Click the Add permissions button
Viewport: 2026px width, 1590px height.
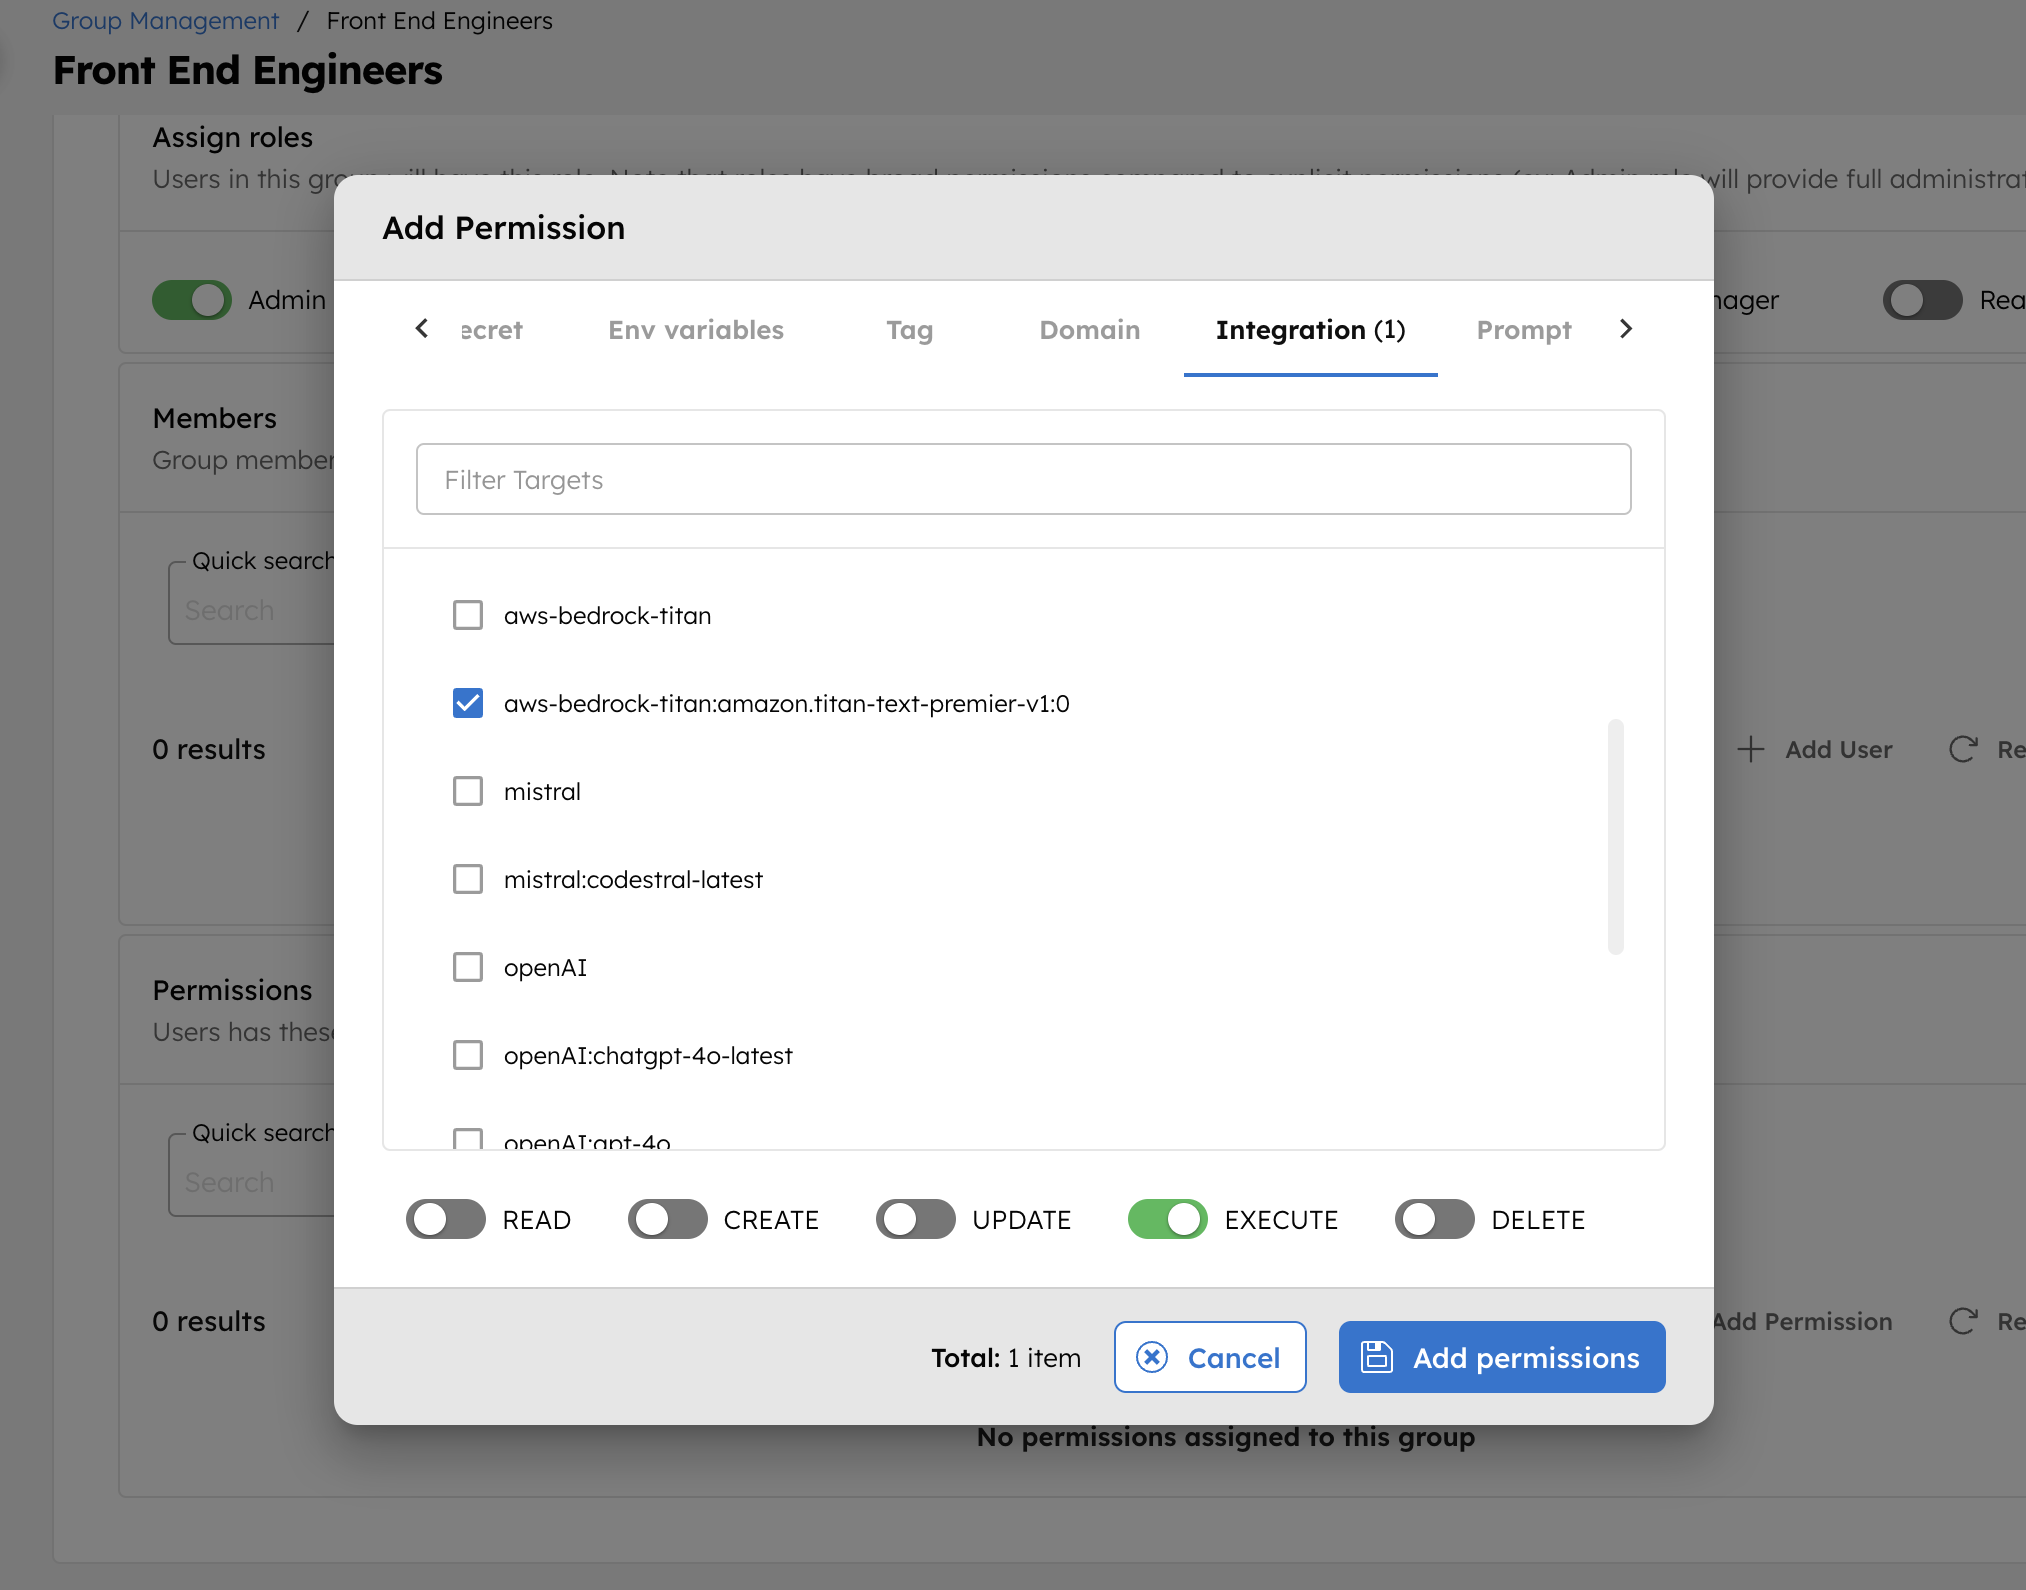[1502, 1357]
